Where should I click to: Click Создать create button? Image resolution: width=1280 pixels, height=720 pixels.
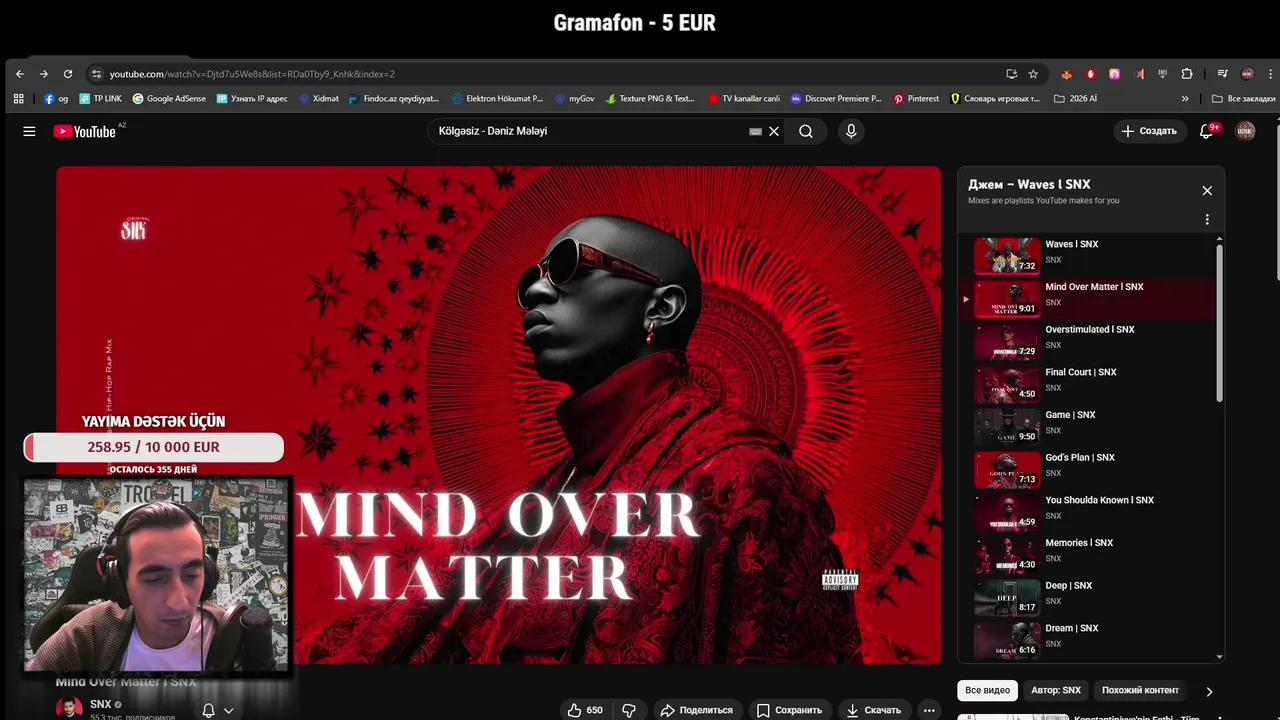[1149, 131]
